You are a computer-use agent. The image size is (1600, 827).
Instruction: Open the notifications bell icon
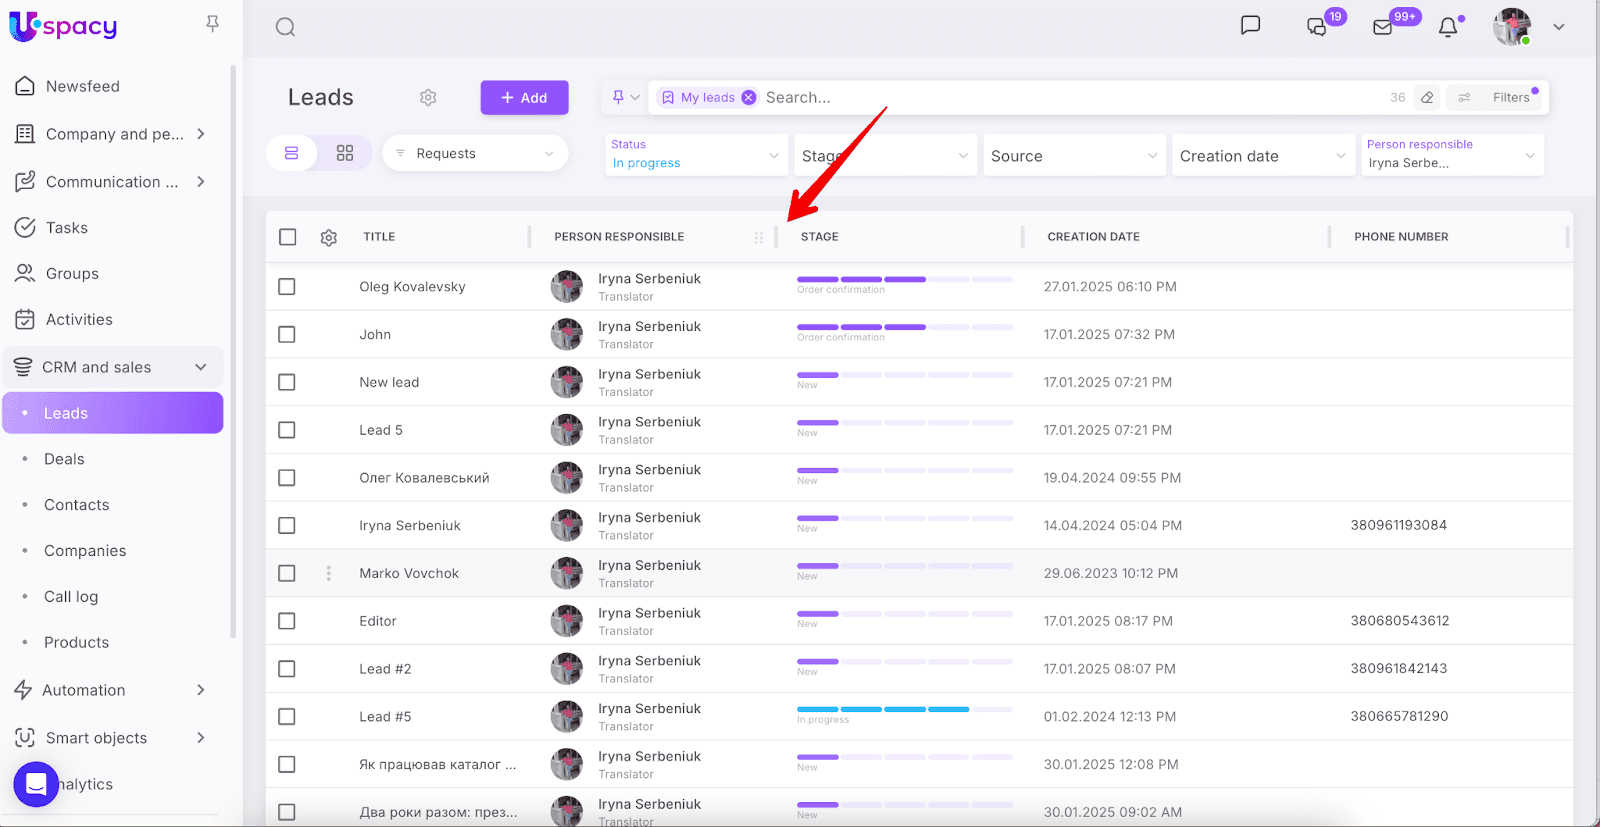click(1447, 27)
